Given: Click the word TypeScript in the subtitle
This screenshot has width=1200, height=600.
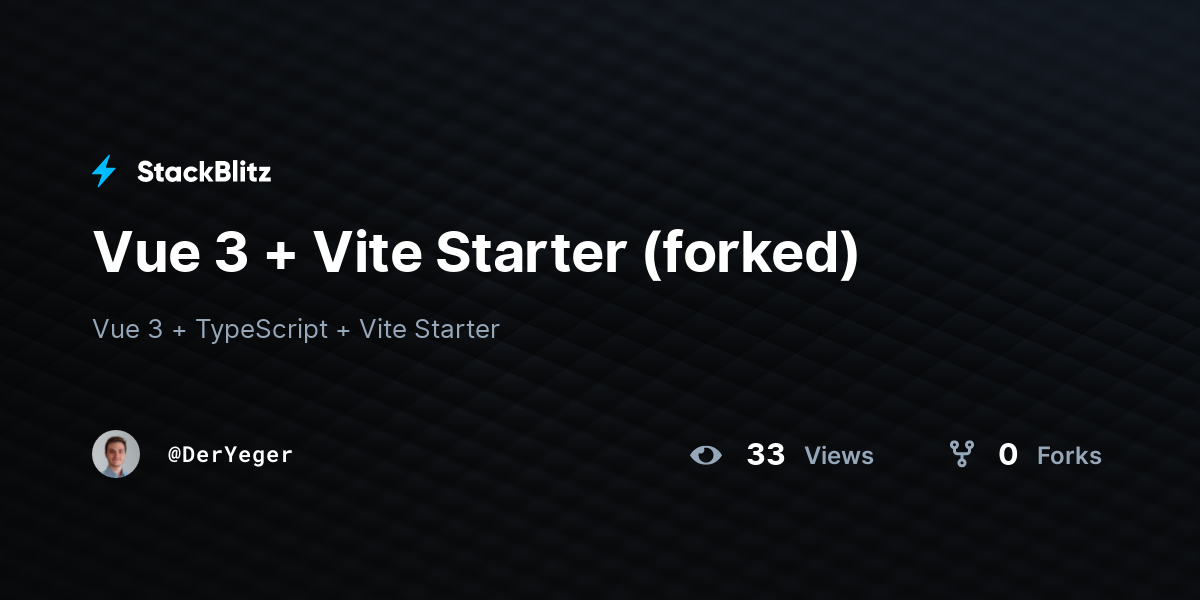Looking at the screenshot, I should (262, 330).
